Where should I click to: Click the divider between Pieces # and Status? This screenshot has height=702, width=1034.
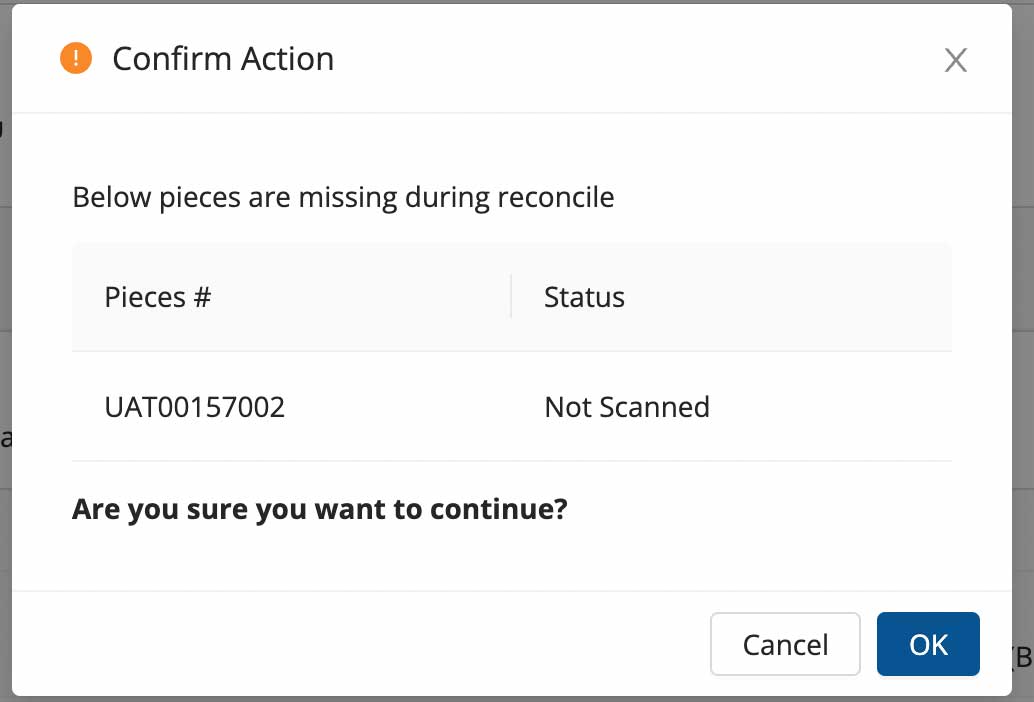(511, 297)
